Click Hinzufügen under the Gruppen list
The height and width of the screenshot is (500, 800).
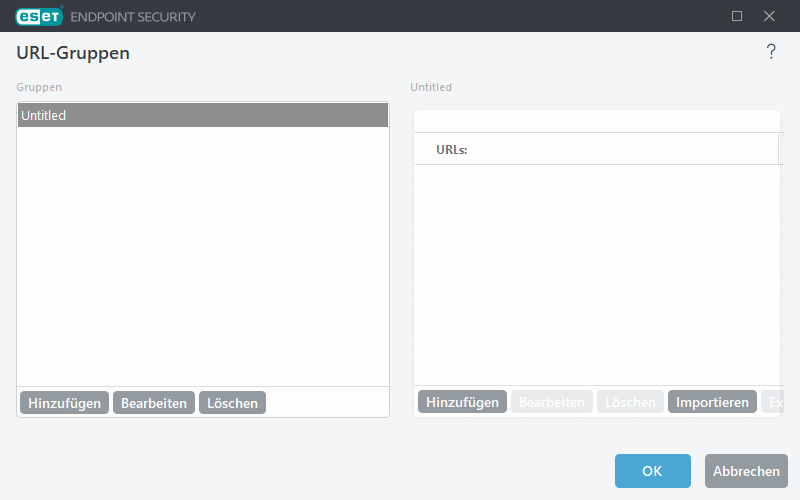click(x=64, y=403)
